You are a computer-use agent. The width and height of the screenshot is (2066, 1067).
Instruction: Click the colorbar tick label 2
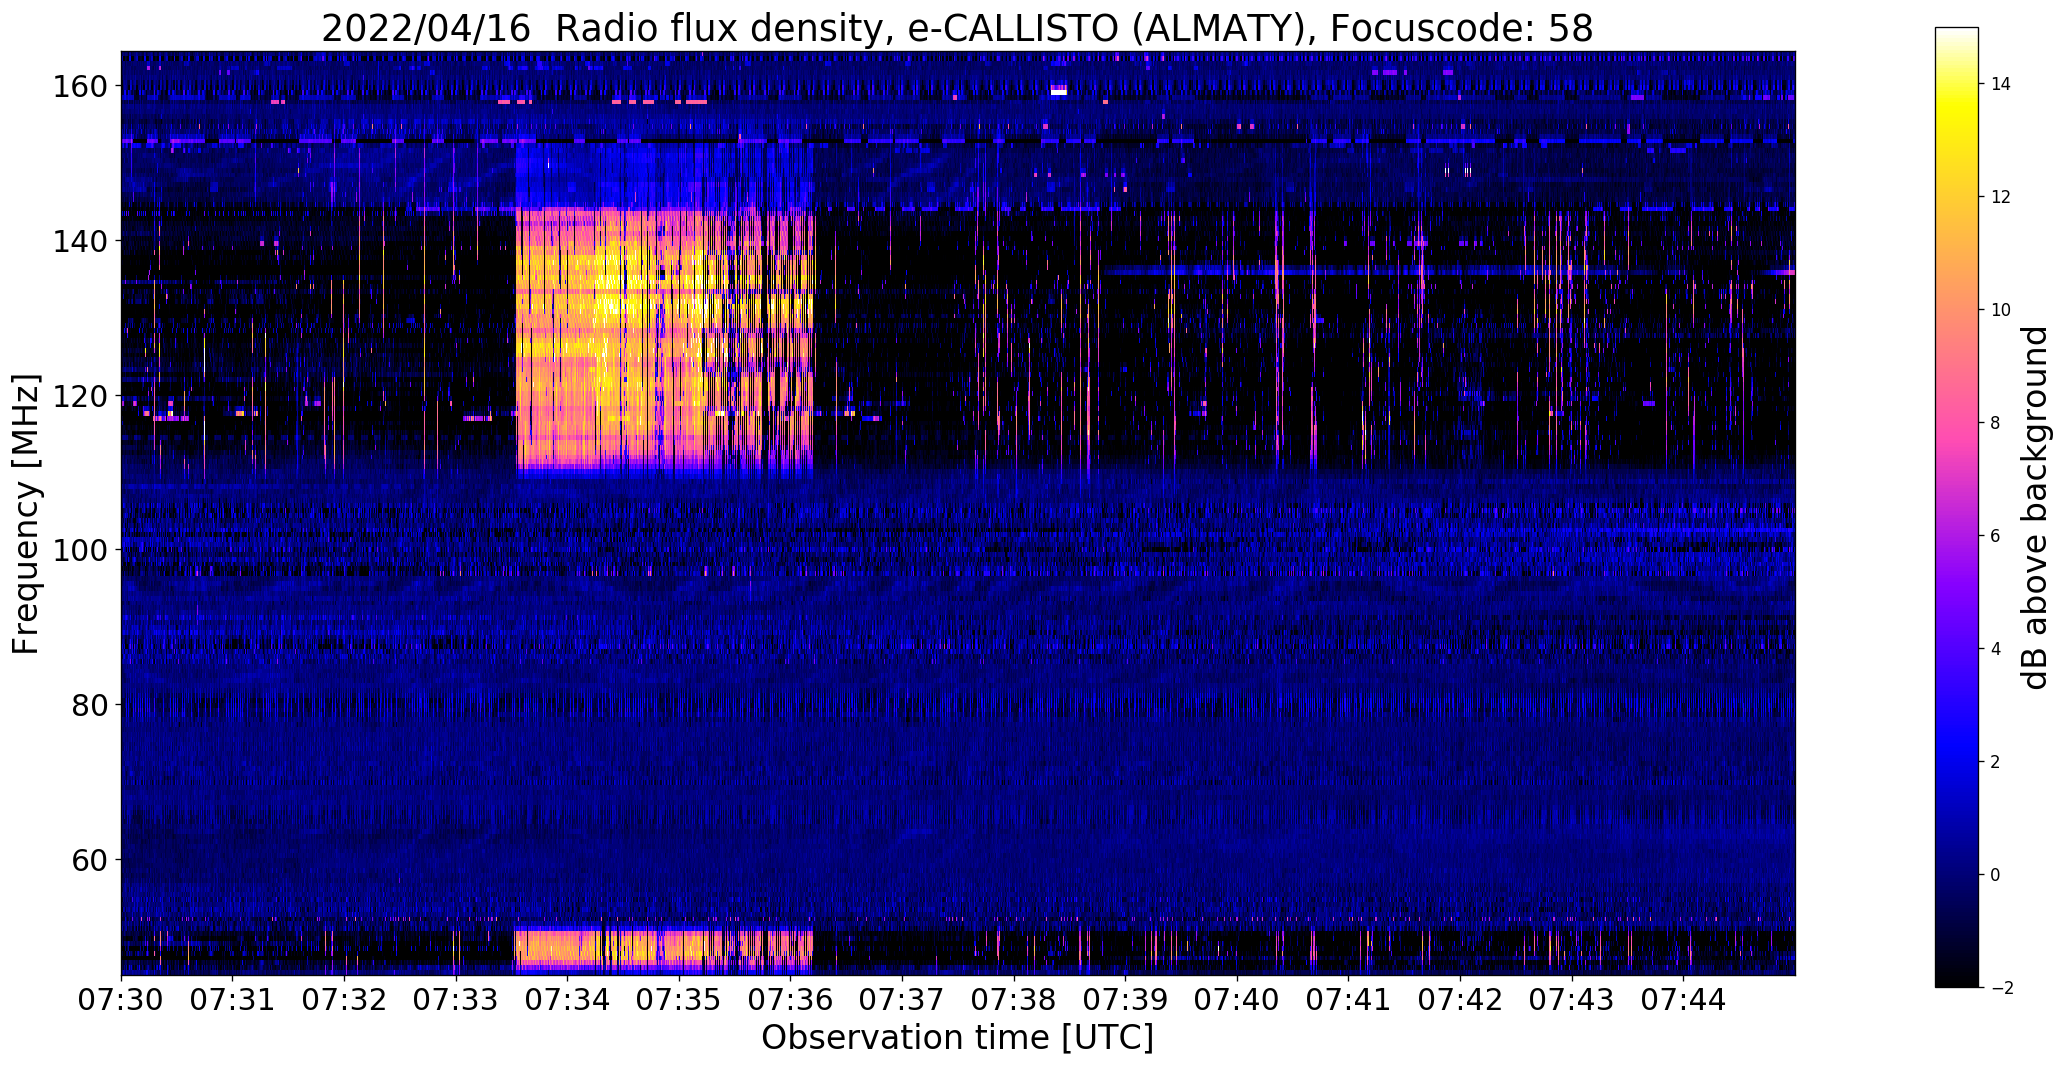click(x=1995, y=762)
